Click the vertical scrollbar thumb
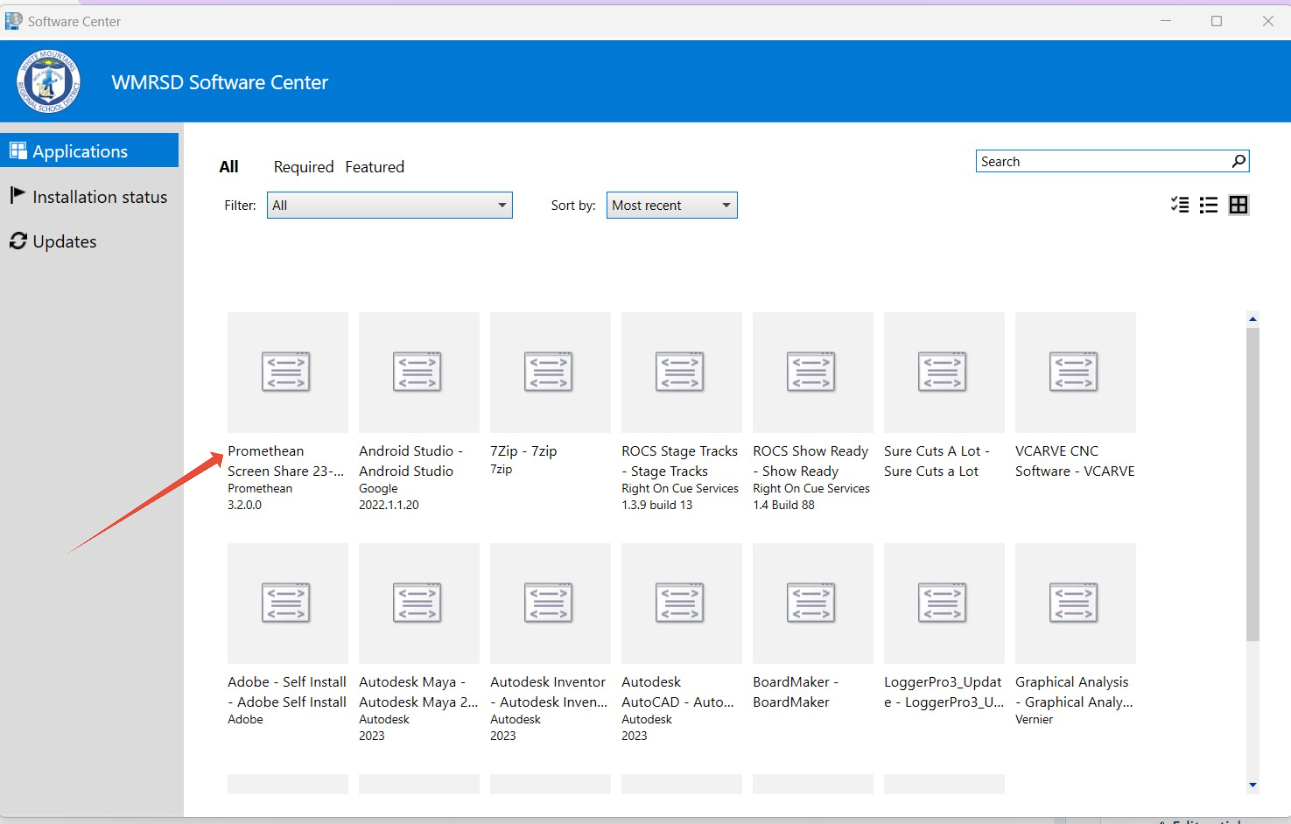The width and height of the screenshot is (1291, 824). tap(1253, 484)
